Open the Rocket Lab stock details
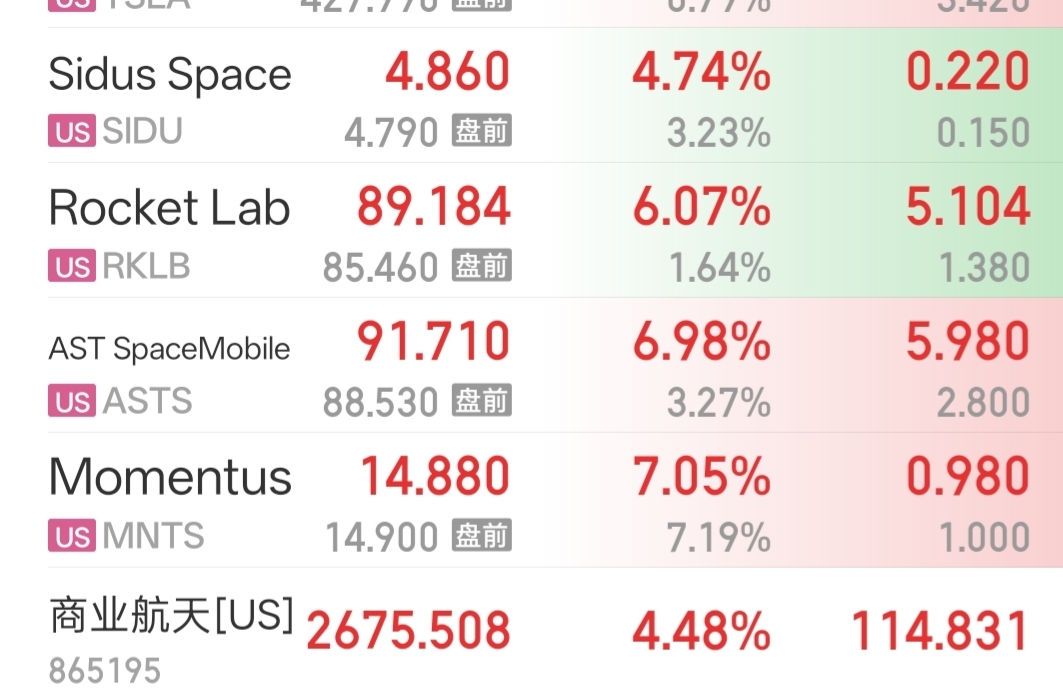The width and height of the screenshot is (1063, 695). (x=170, y=208)
